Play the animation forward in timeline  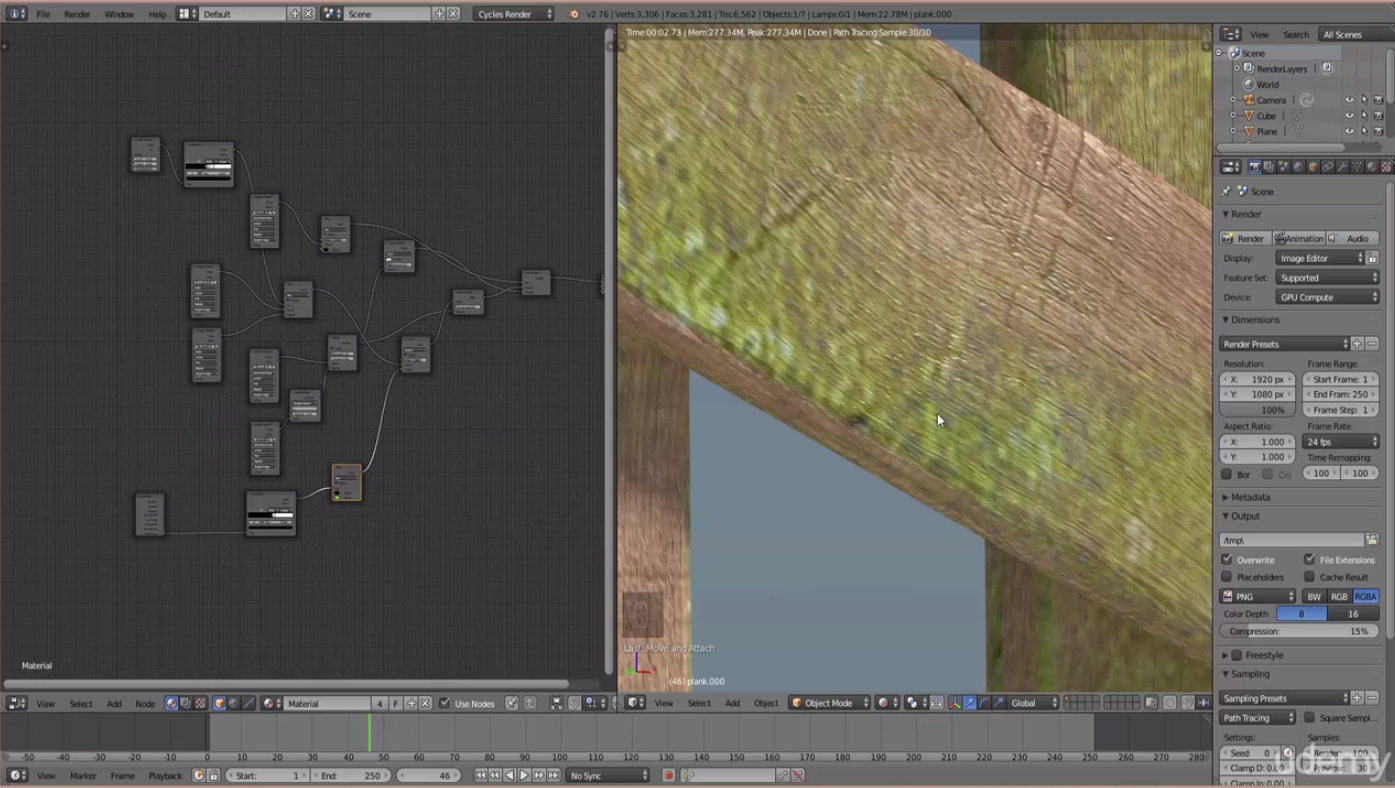pos(524,776)
